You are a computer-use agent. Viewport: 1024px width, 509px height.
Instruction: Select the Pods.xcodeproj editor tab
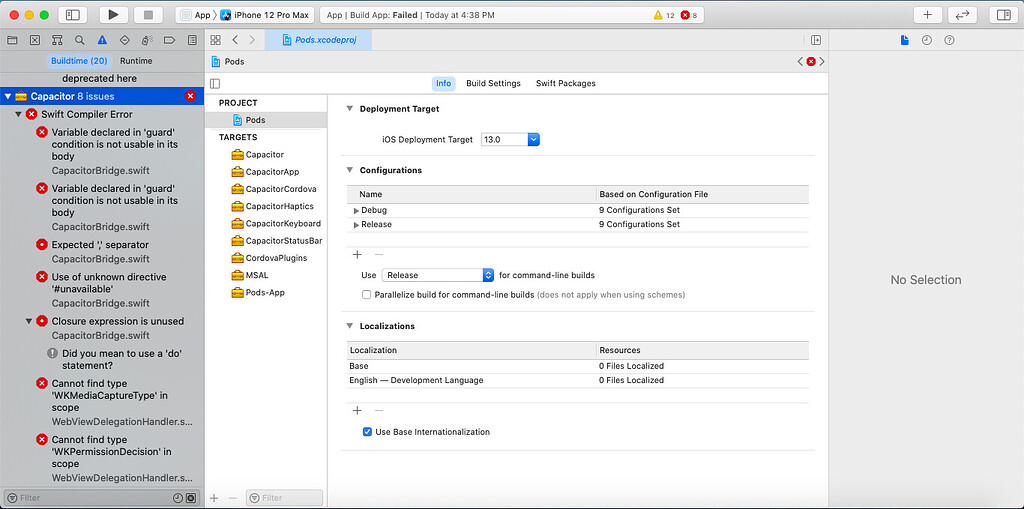pyautogui.click(x=319, y=40)
